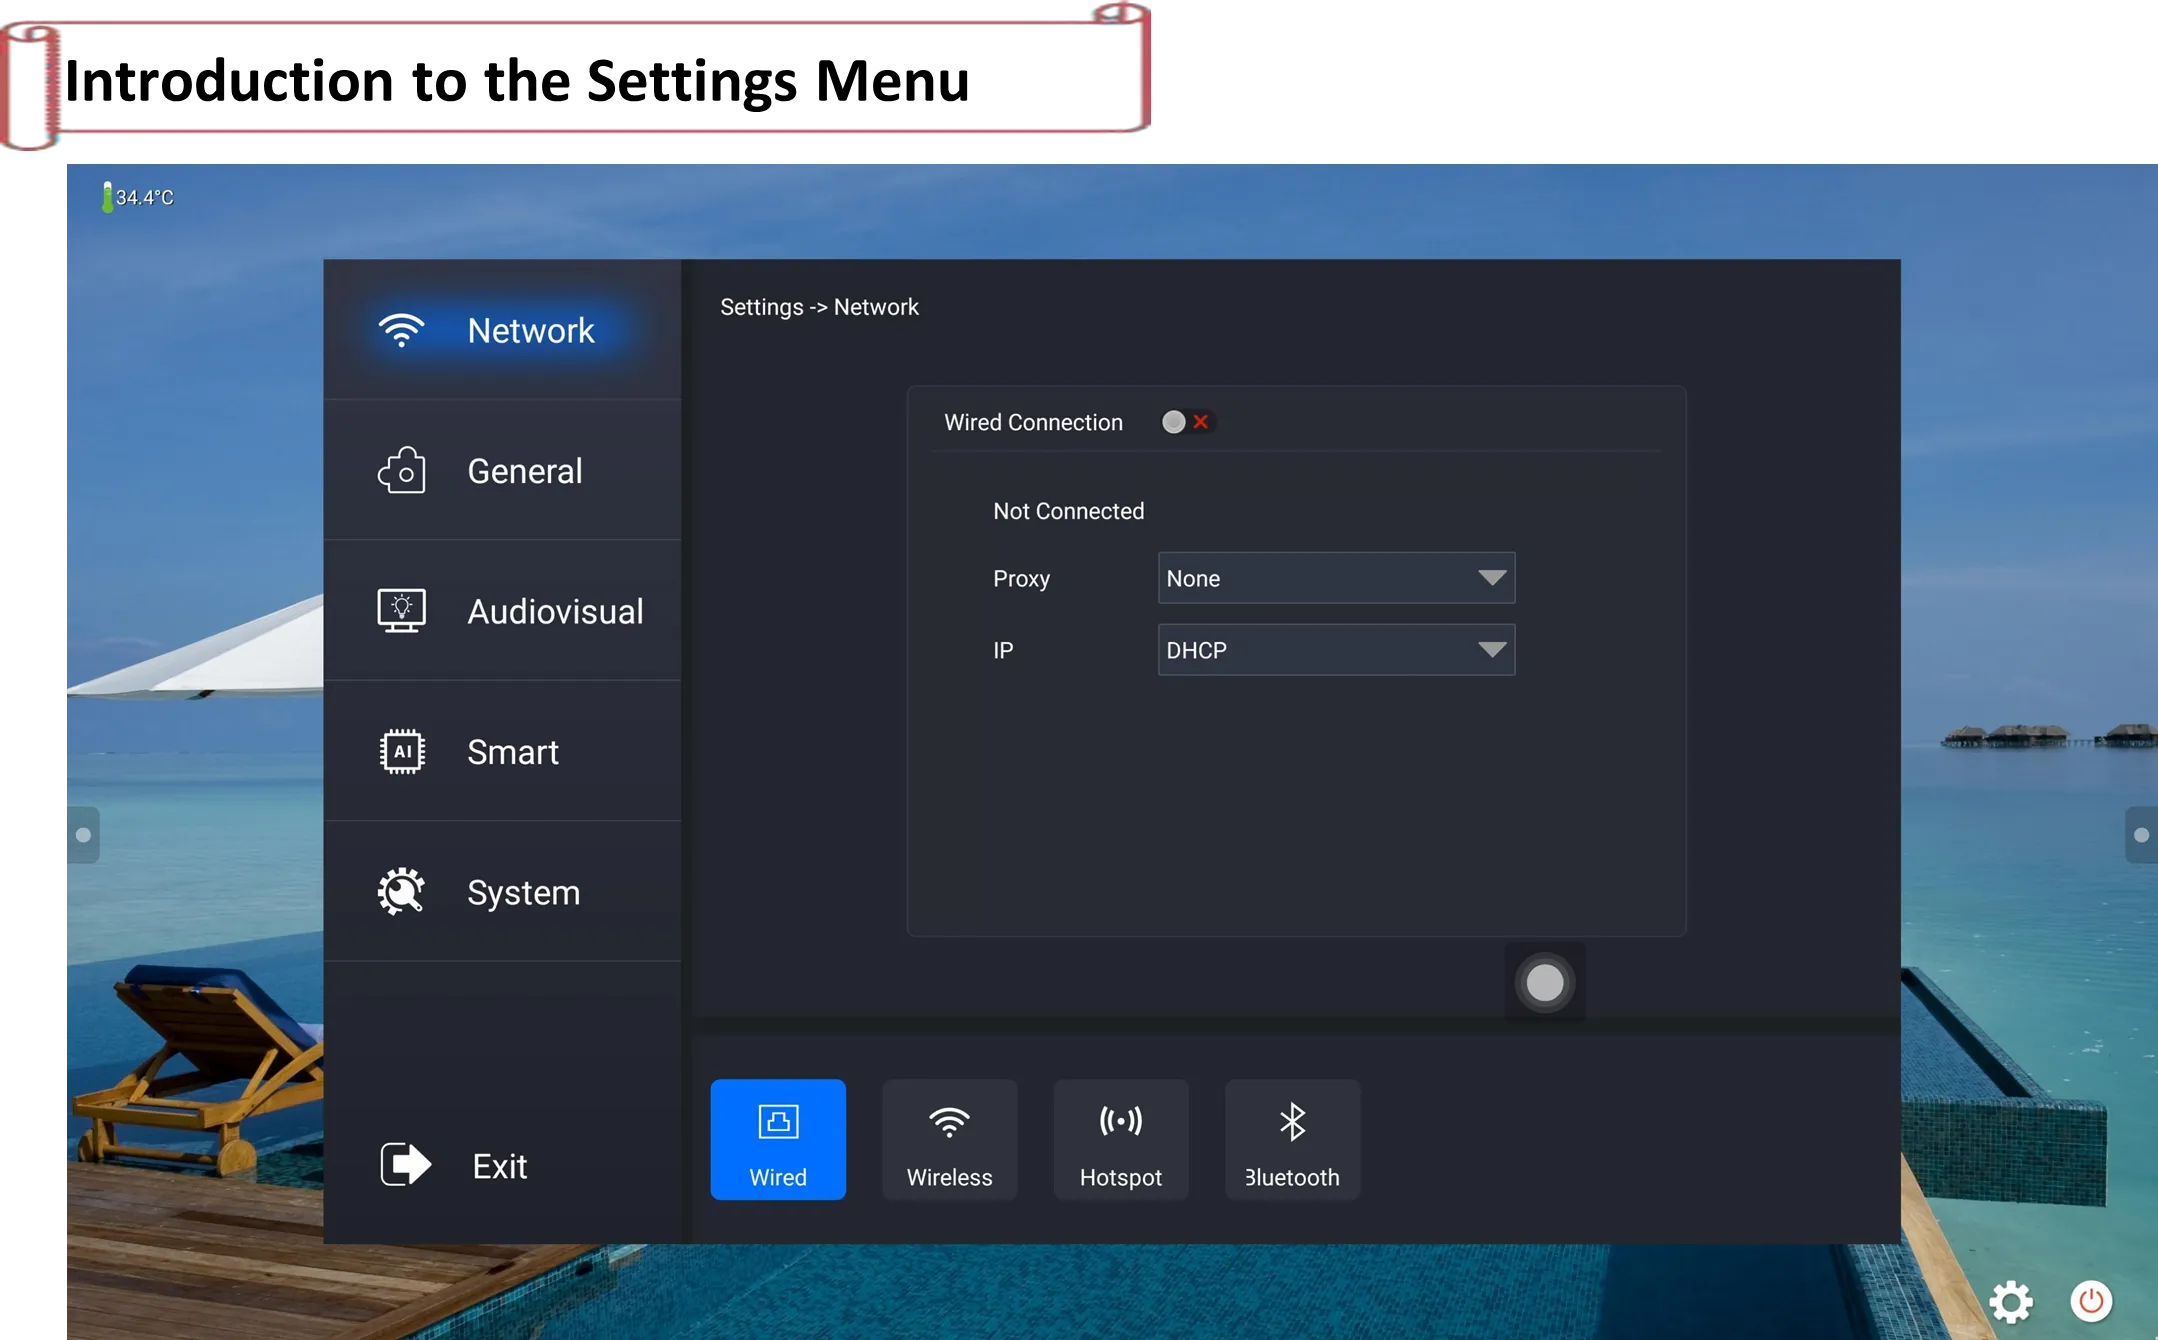Screen dimensions: 2158x1340
Task: Toggle the Wired Connection switch
Action: click(x=1185, y=422)
